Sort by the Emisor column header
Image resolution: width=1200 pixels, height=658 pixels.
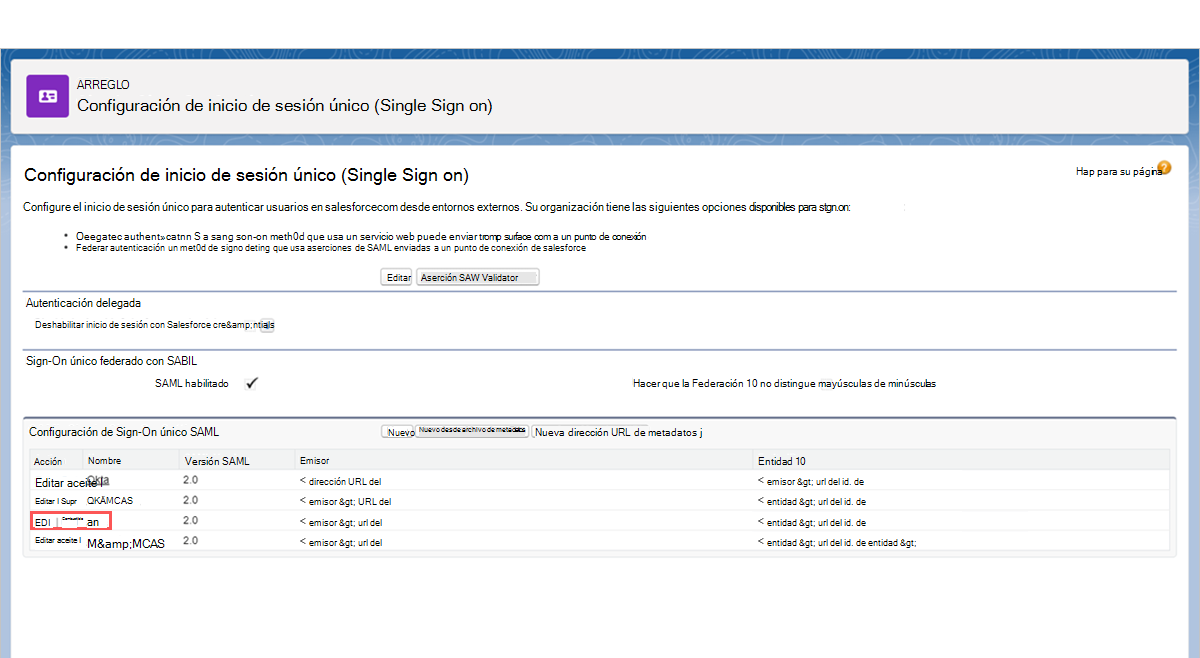314,460
